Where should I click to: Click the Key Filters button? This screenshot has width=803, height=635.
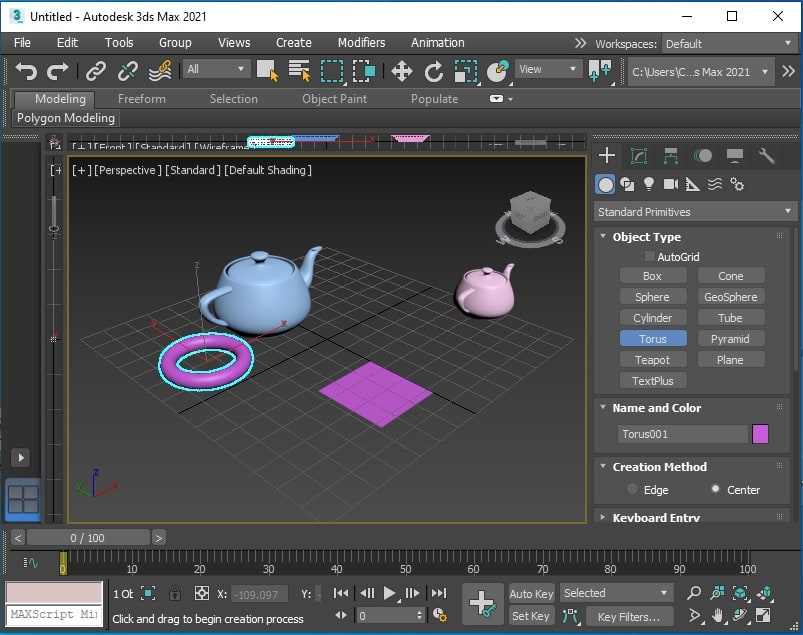[629, 617]
